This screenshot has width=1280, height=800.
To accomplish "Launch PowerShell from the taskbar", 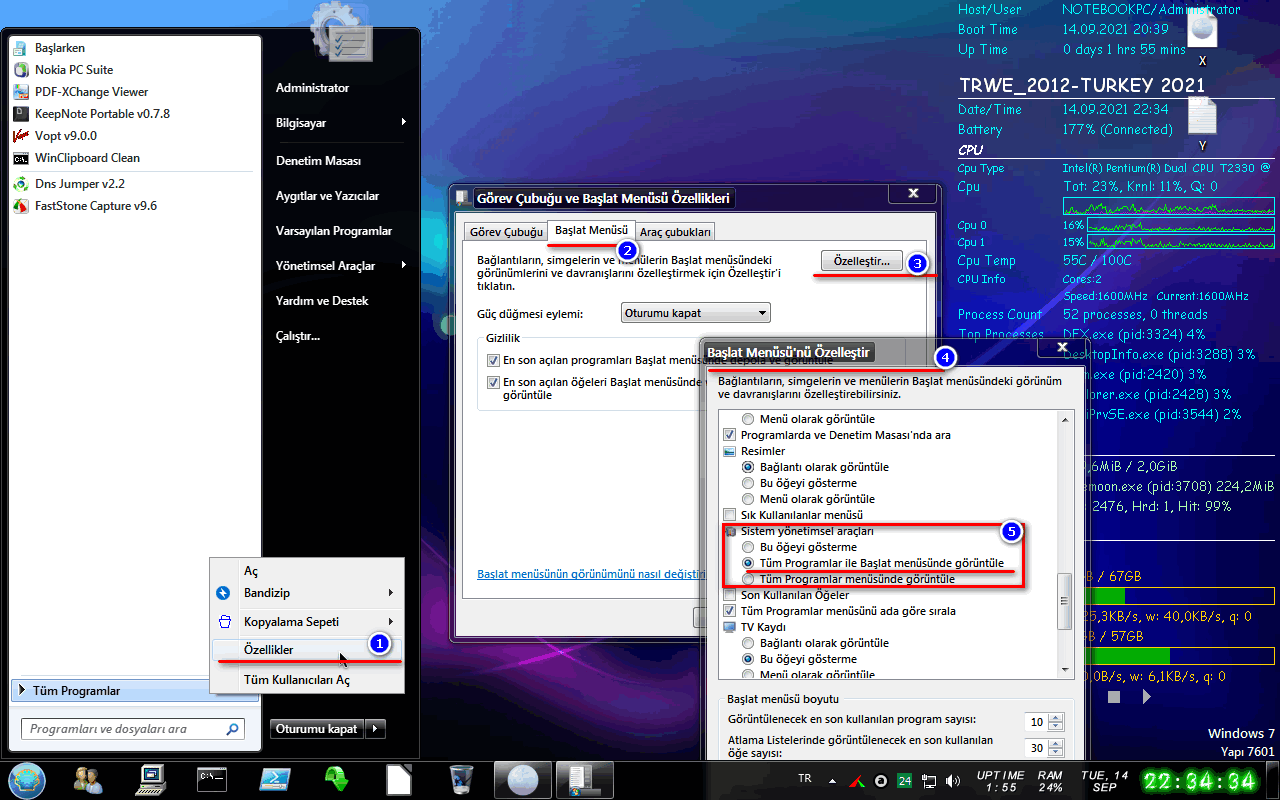I will click(275, 779).
